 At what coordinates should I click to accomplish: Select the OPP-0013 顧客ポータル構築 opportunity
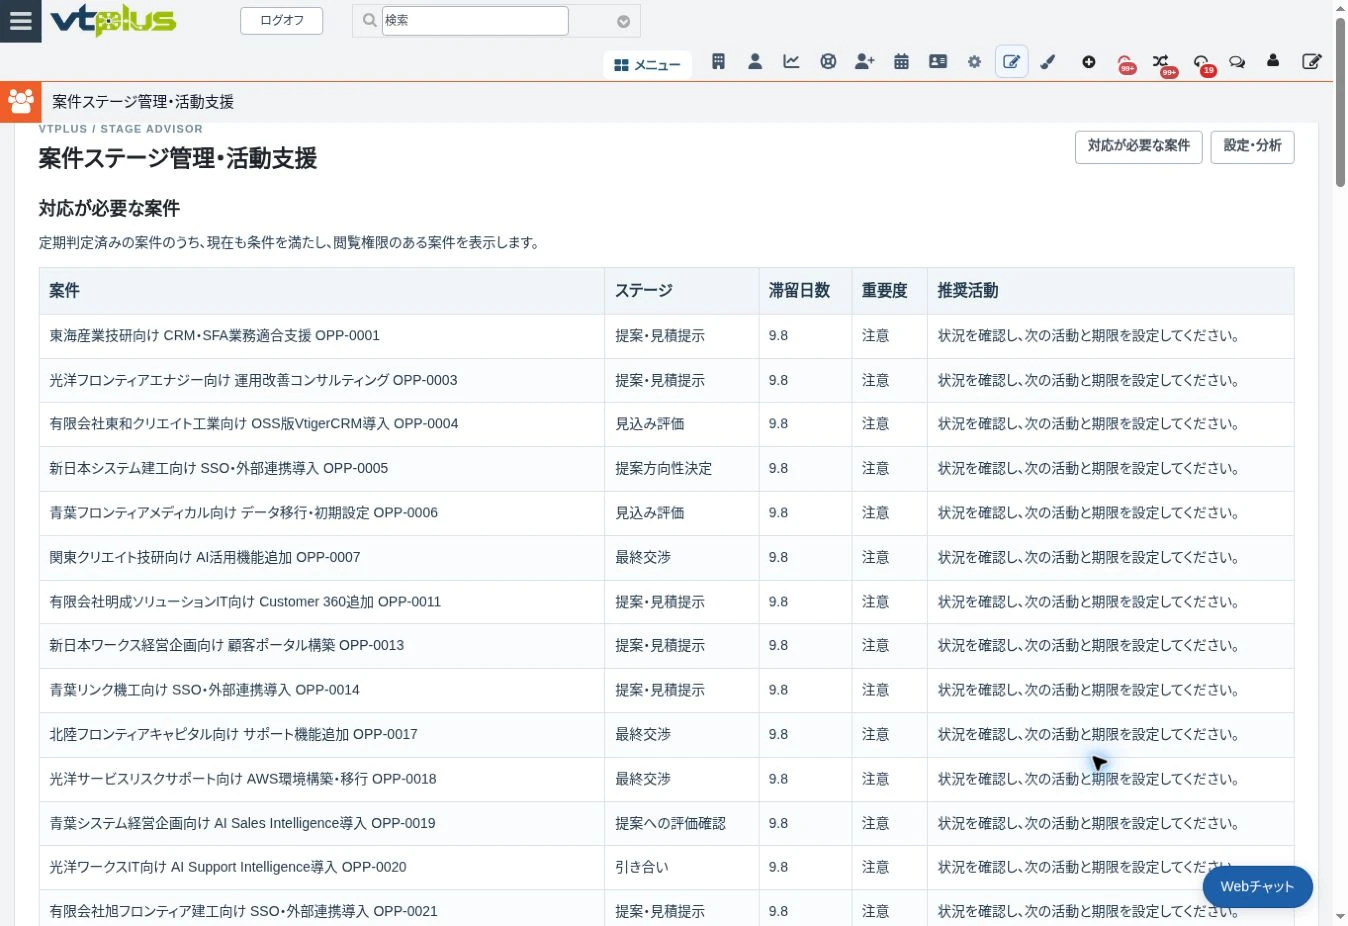point(666,646)
